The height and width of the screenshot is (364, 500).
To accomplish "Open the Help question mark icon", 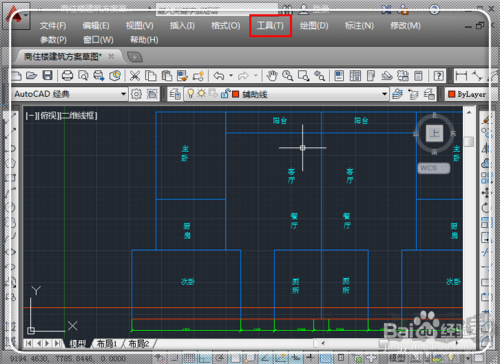I will tap(438, 76).
